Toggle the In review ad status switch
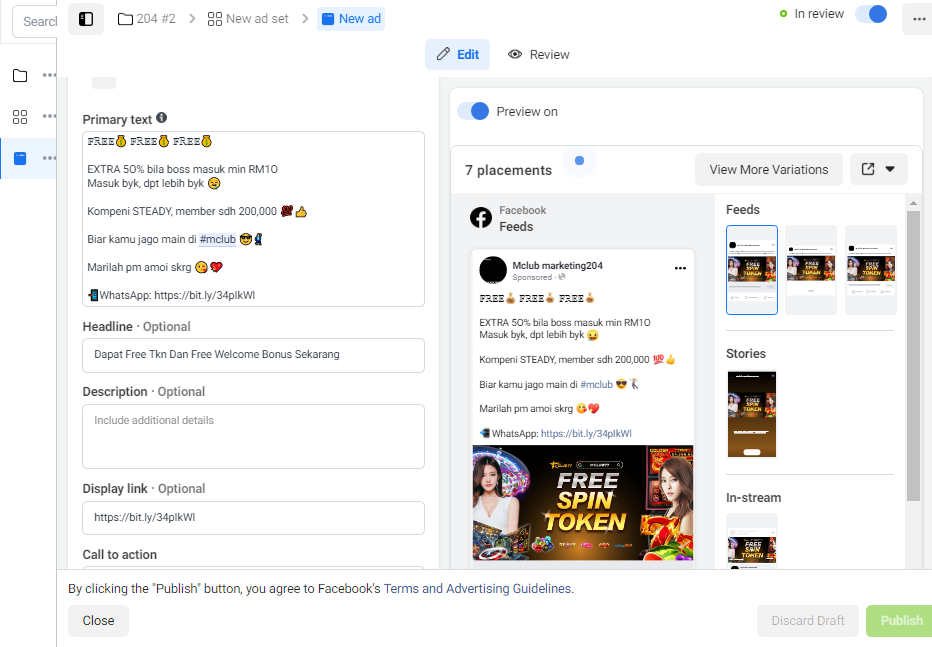Viewport: 932px width, 647px height. (871, 14)
